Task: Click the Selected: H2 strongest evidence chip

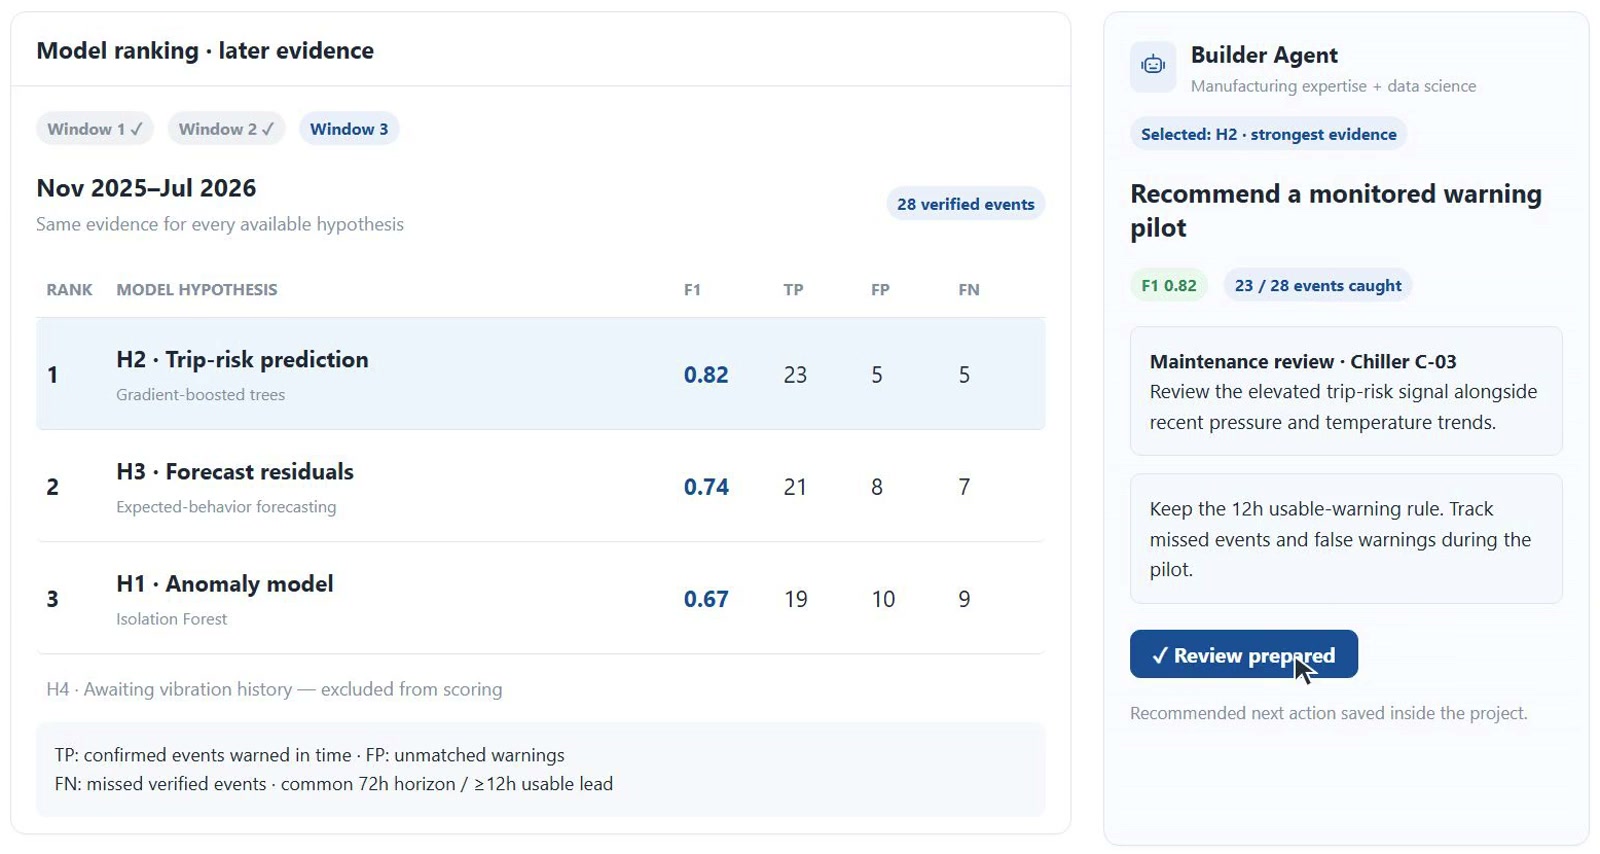Action: pos(1268,134)
